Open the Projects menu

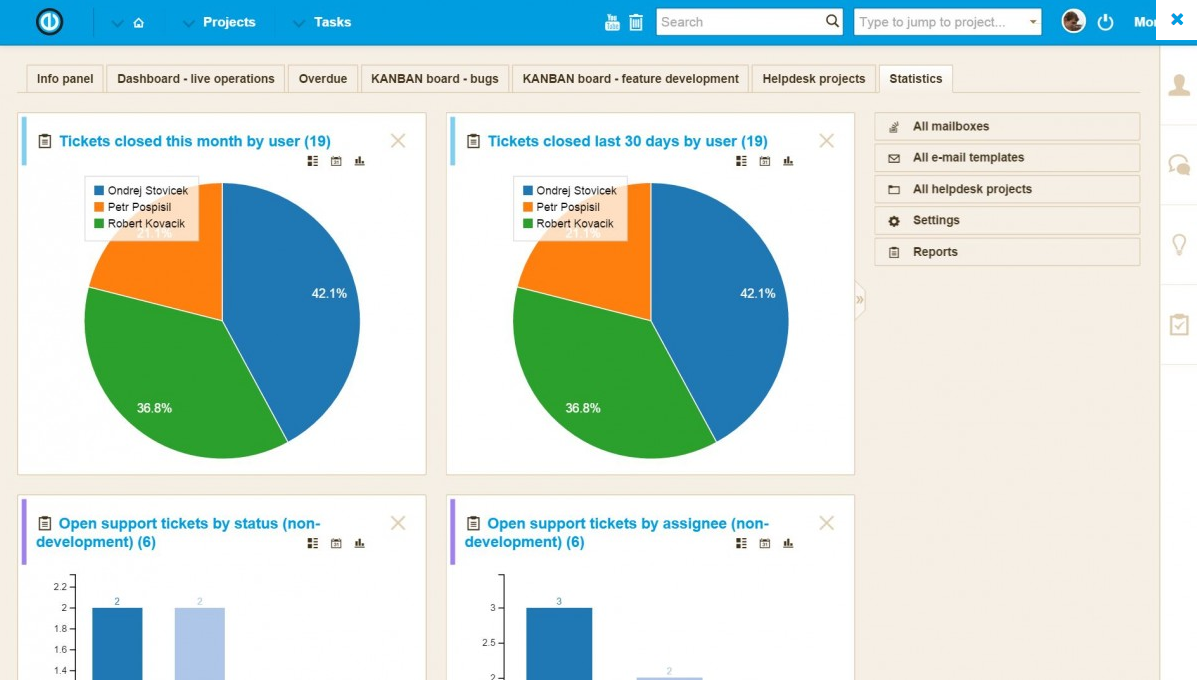229,22
